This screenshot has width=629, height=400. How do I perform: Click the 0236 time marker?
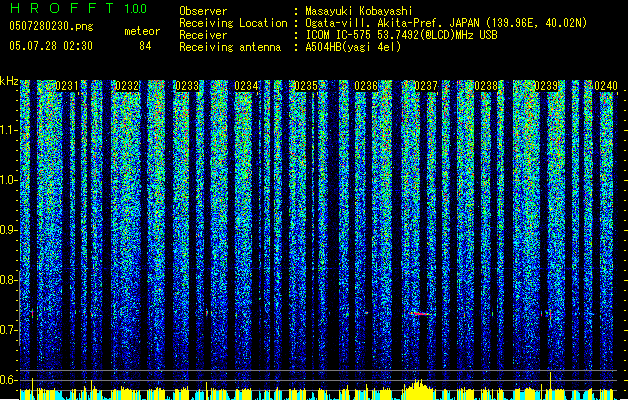coord(366,86)
